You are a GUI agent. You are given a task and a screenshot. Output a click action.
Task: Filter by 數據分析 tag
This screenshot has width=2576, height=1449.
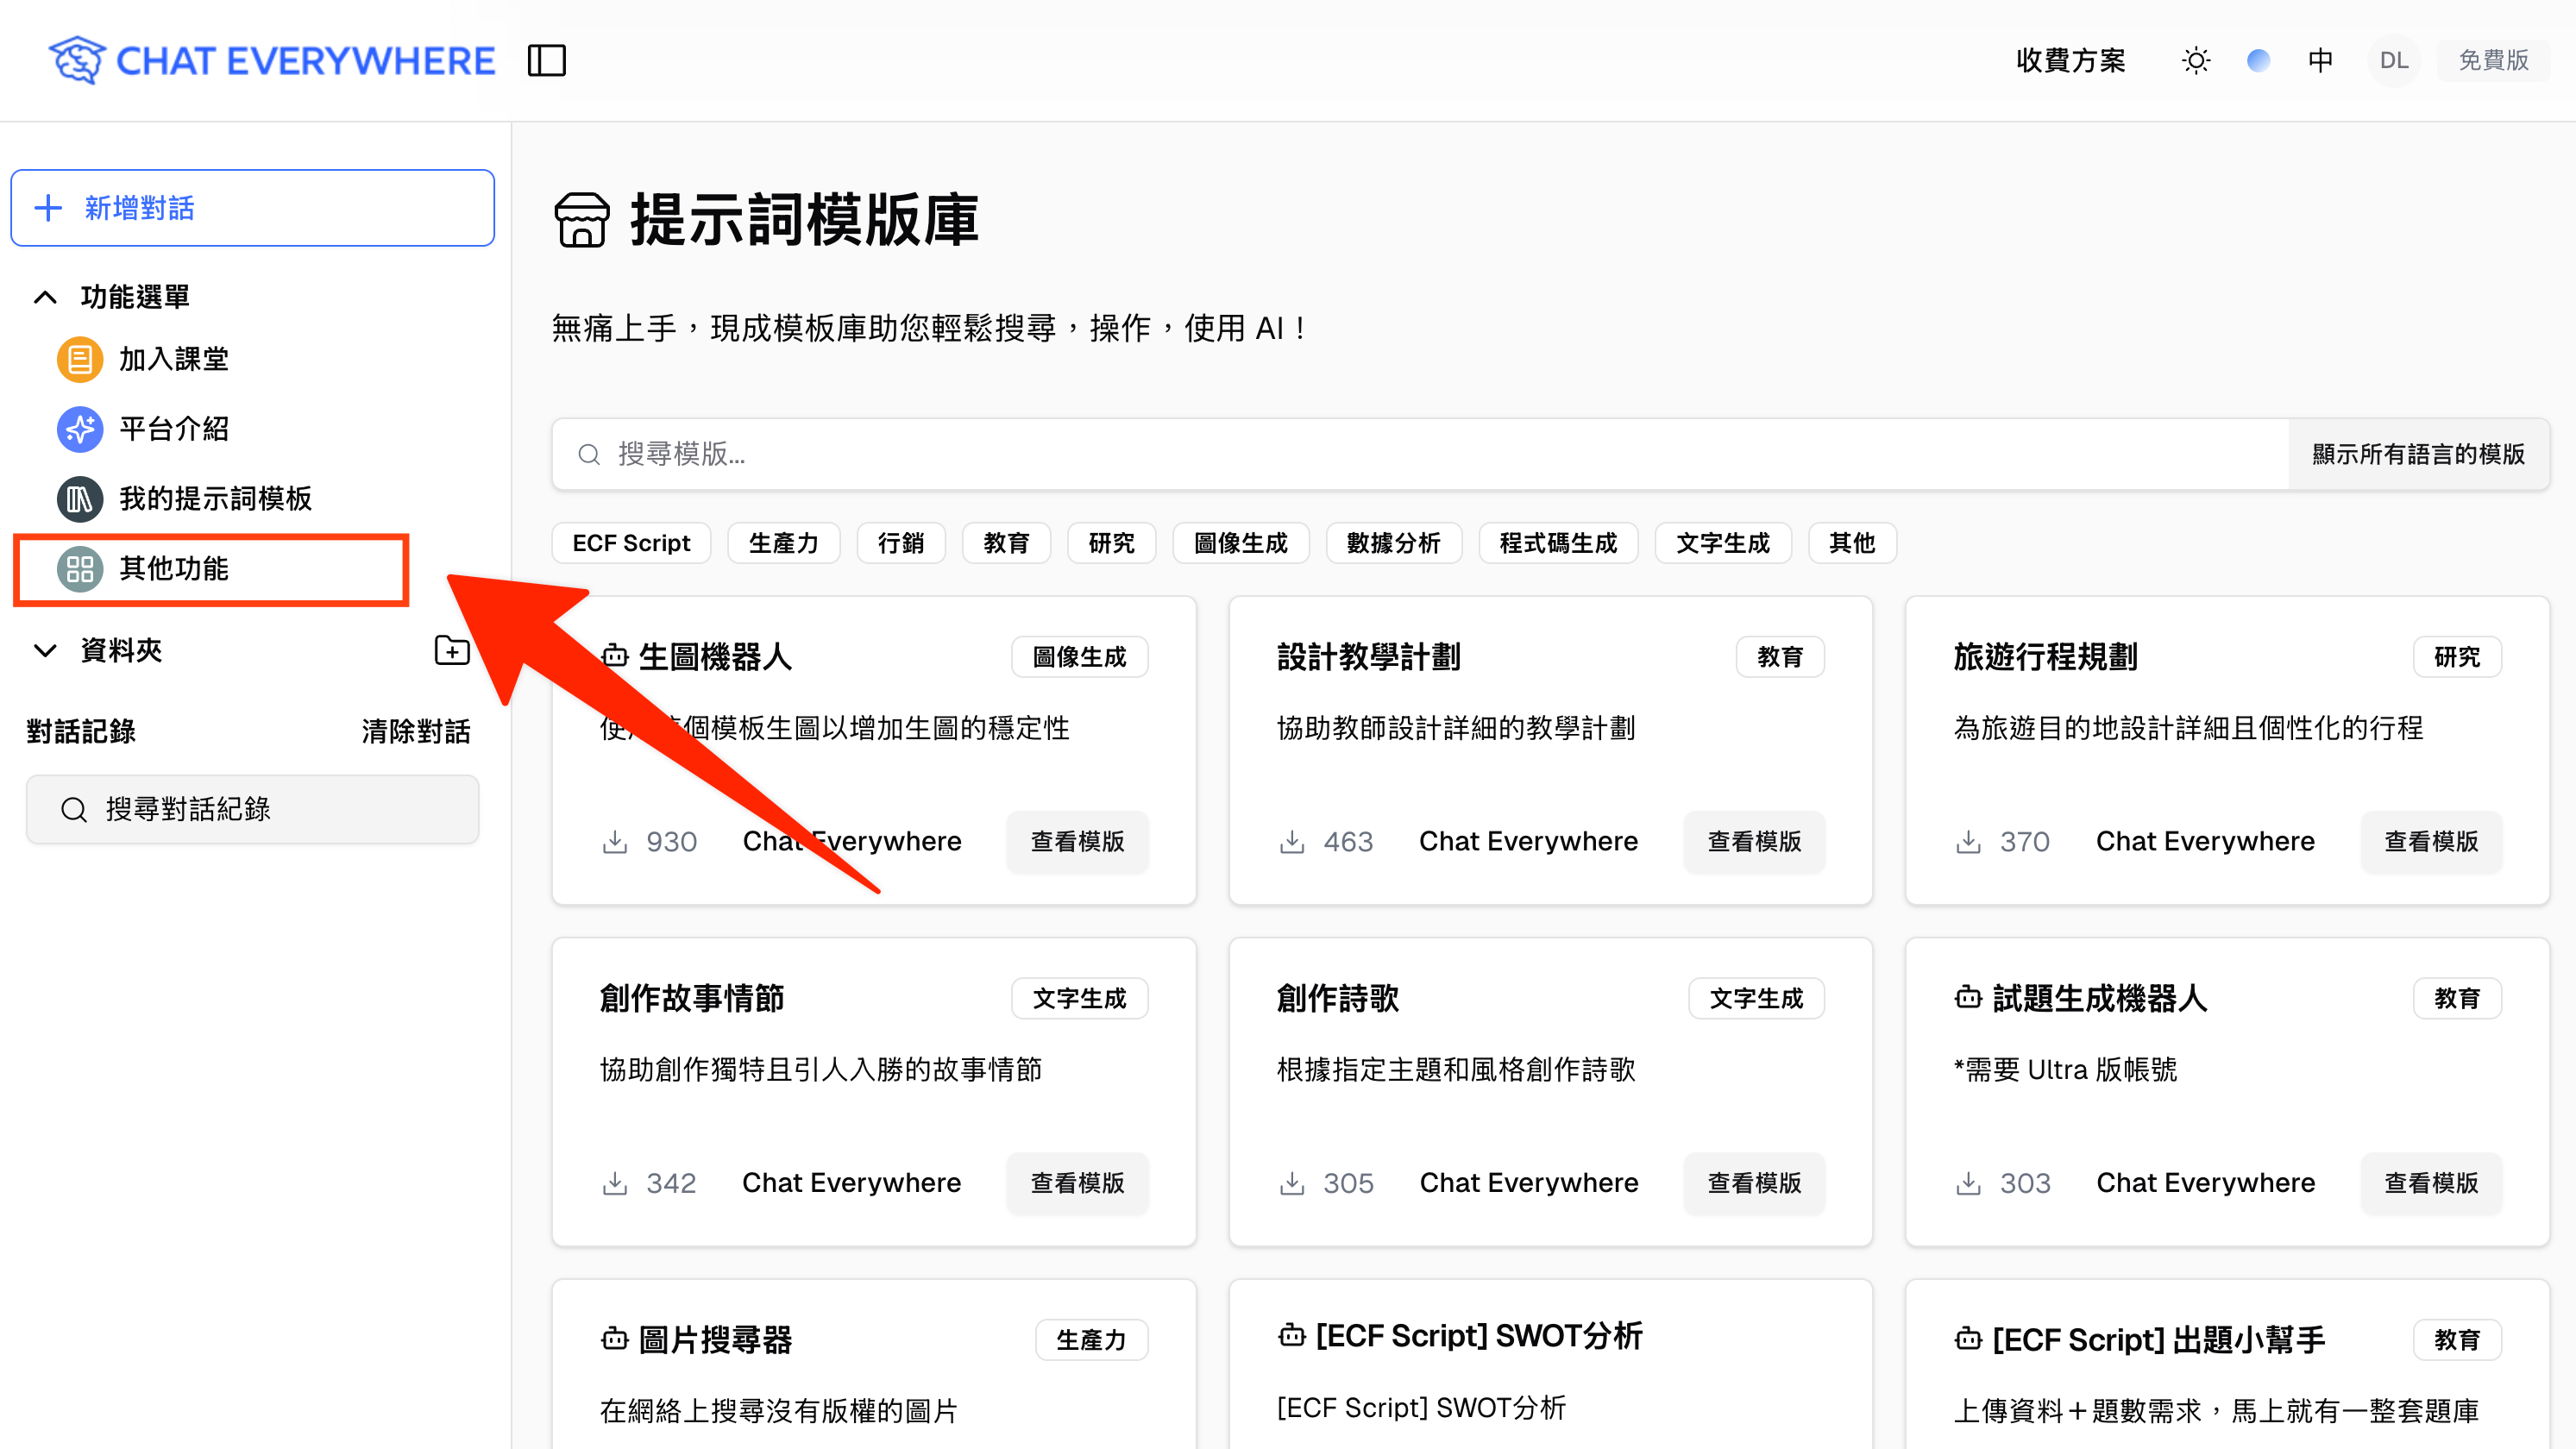1394,543
